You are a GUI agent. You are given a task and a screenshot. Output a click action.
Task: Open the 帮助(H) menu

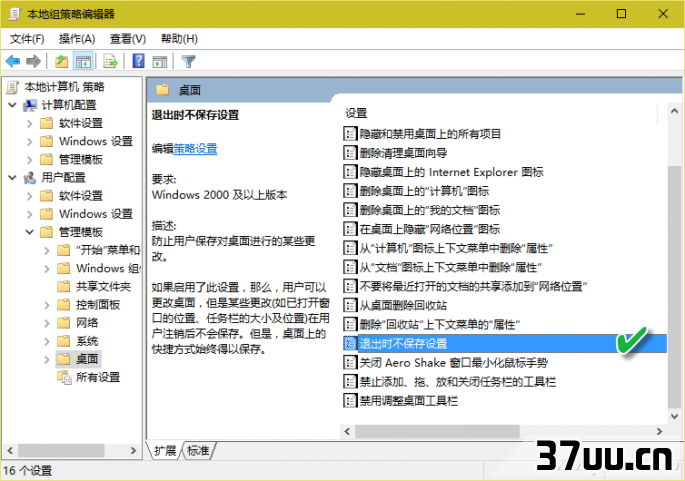click(179, 39)
